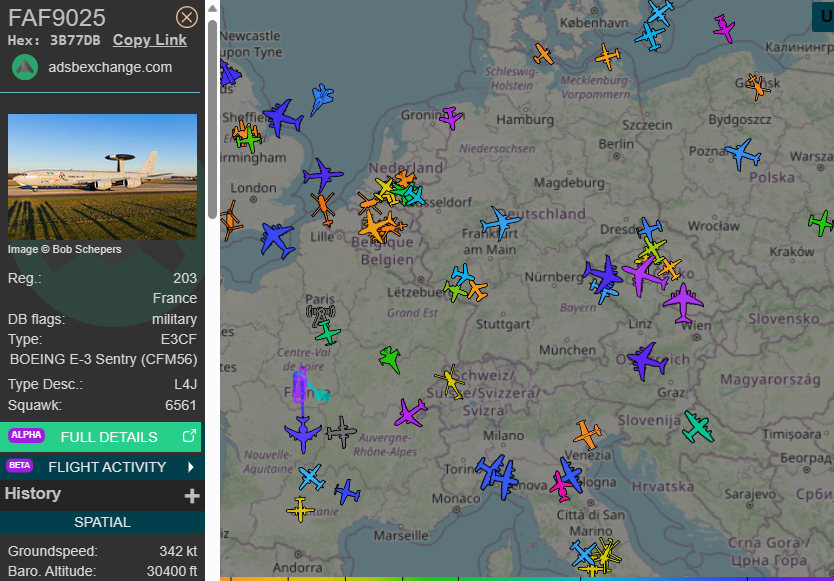834x581 pixels.
Task: Select the teal aircraft near Slovenija
Action: (697, 426)
